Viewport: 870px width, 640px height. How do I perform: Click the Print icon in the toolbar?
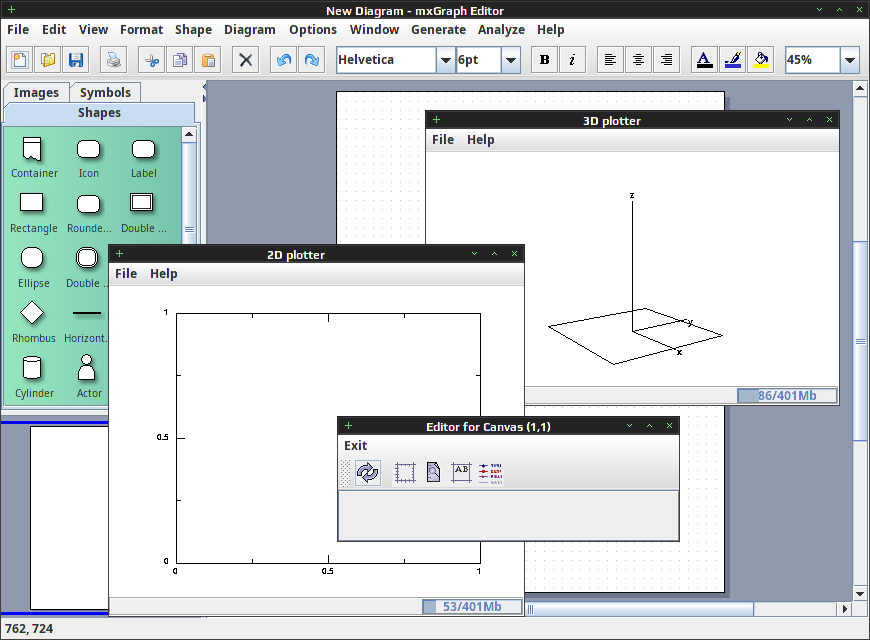[114, 60]
